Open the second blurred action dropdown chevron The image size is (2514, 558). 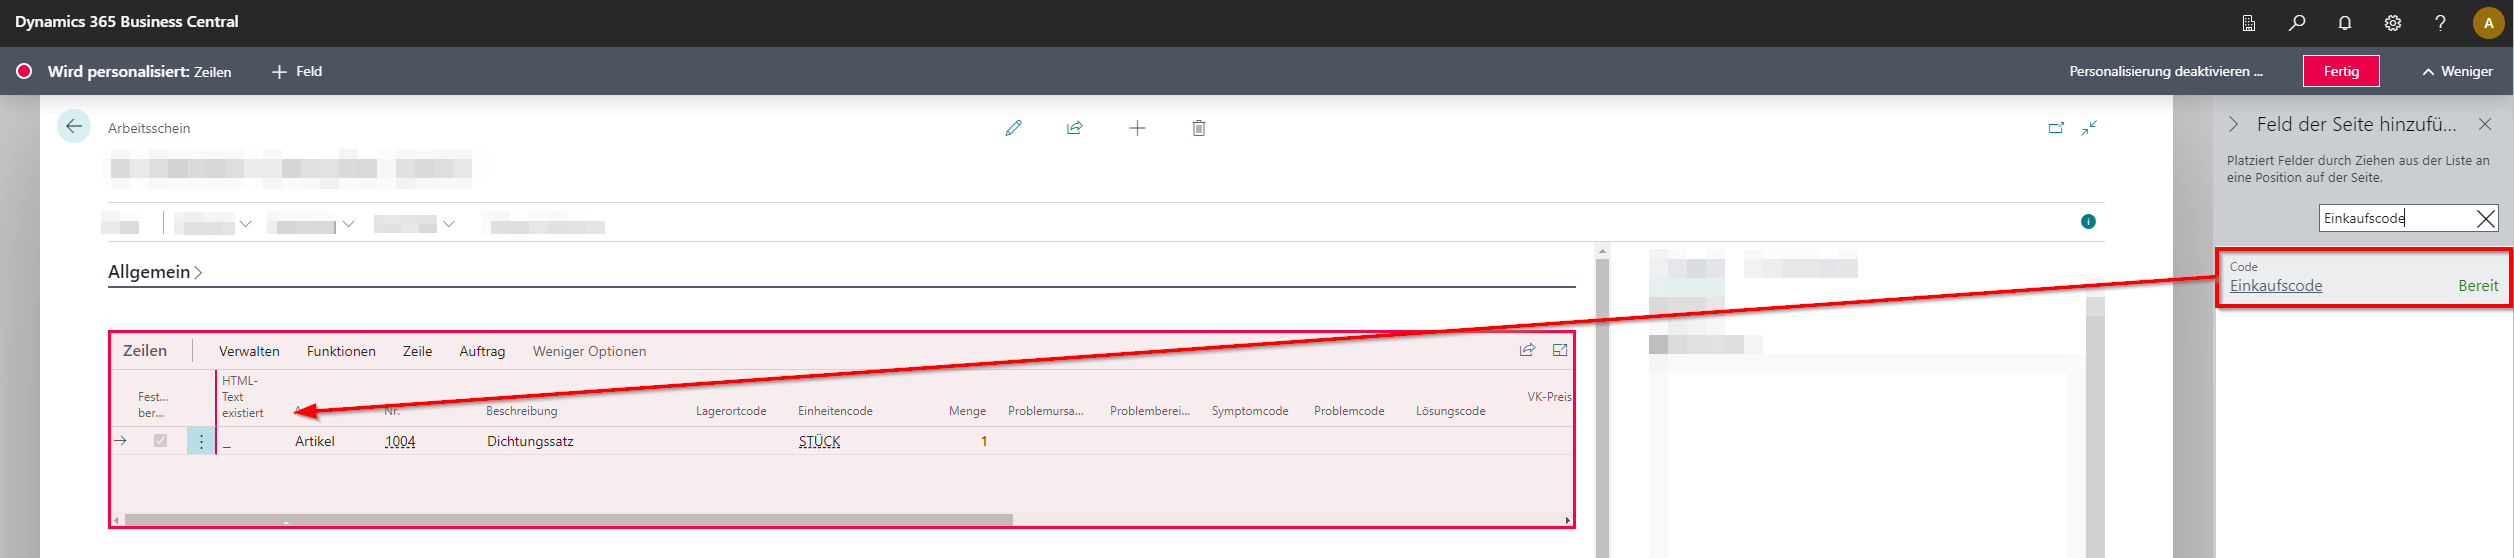pos(348,224)
